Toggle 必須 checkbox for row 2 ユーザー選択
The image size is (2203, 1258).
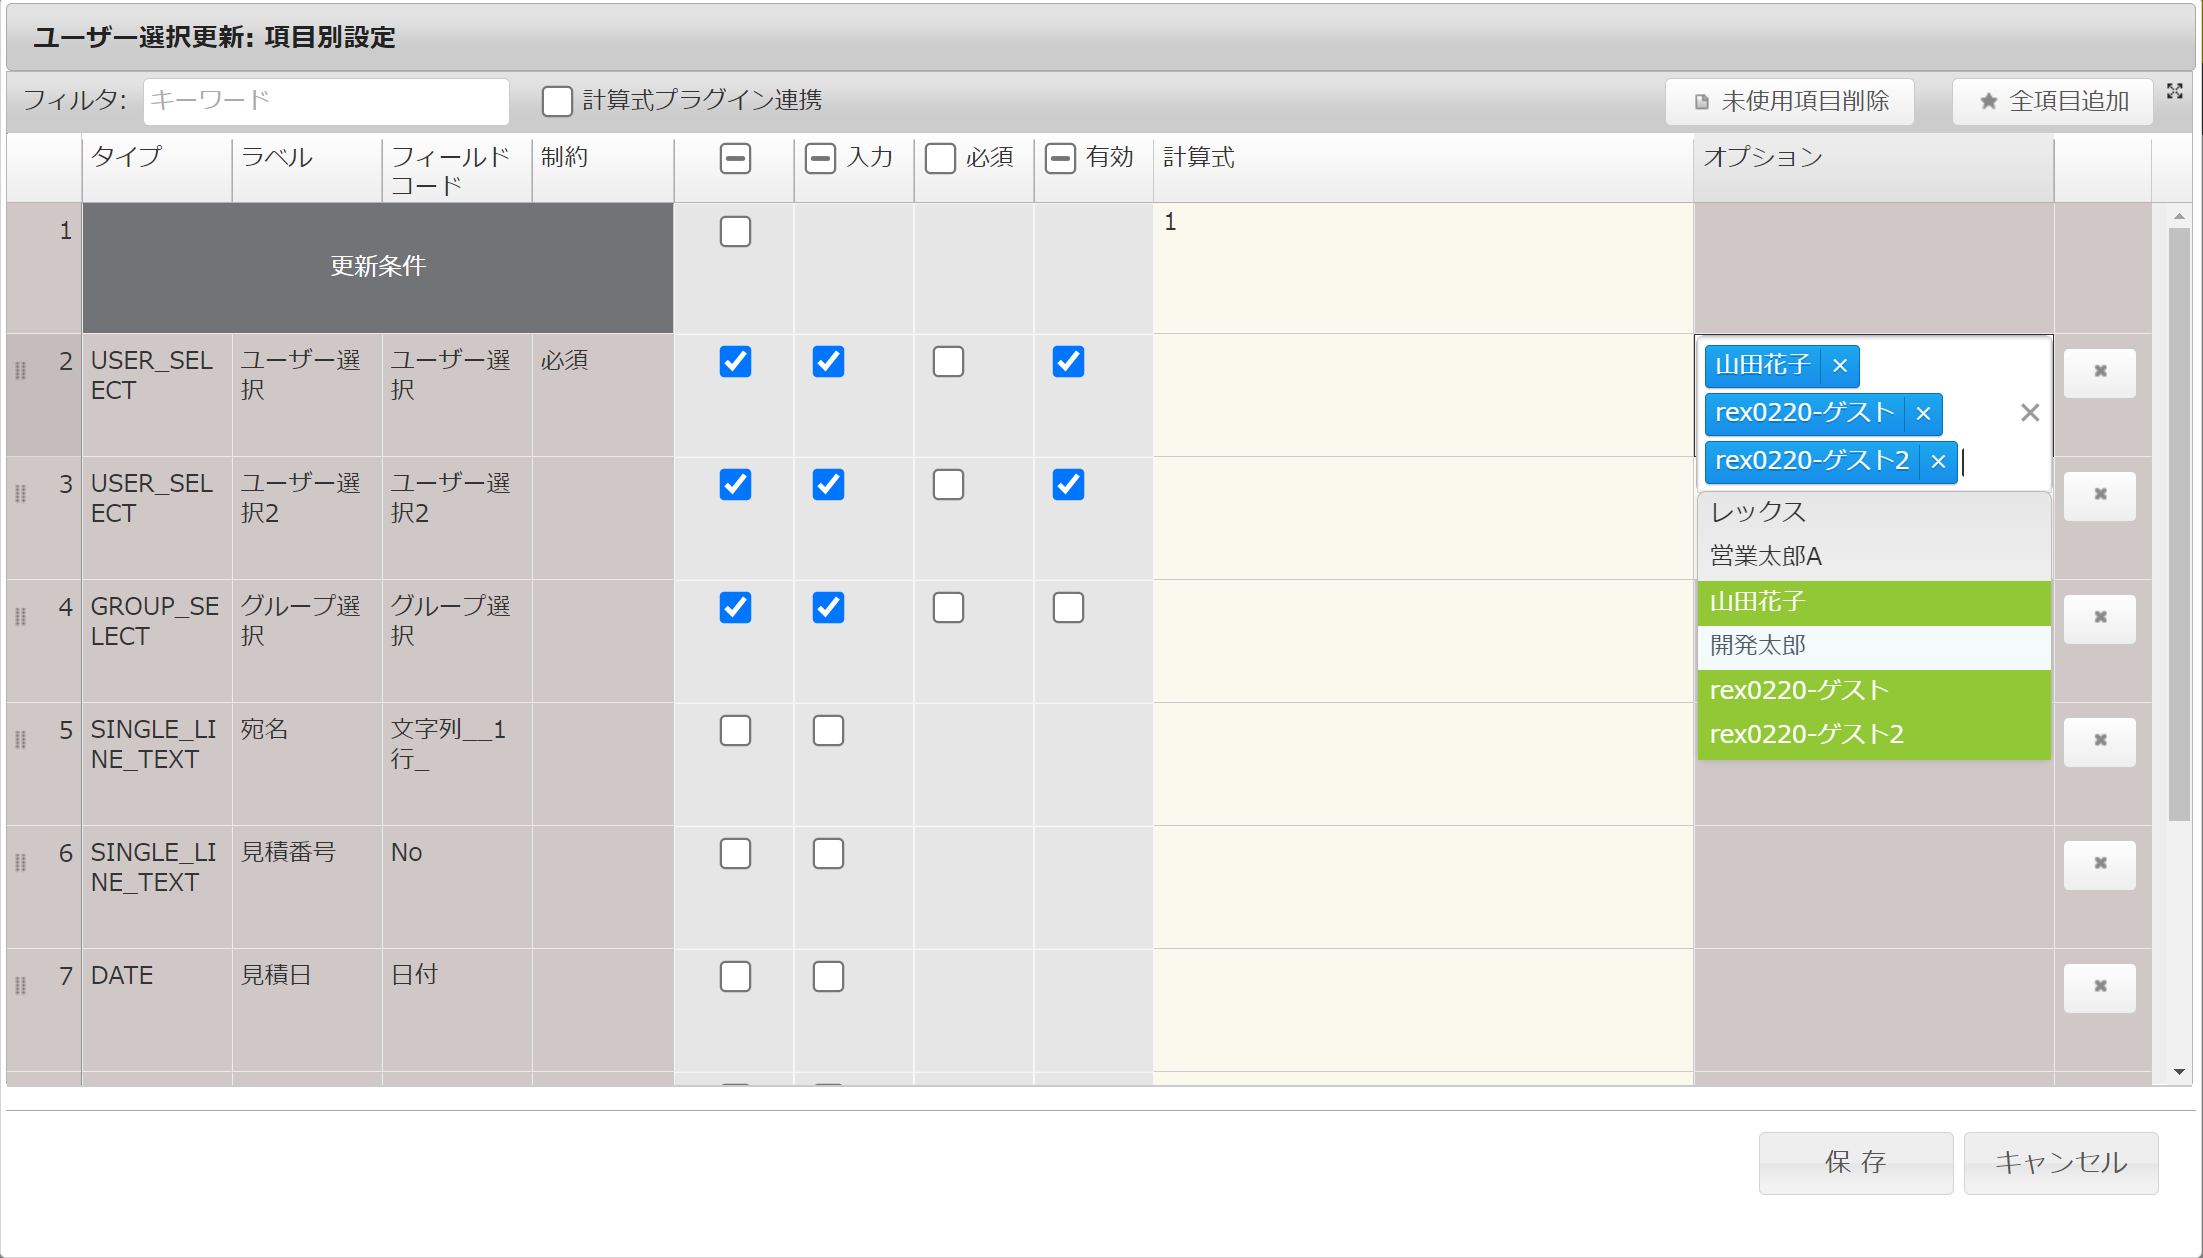[947, 362]
